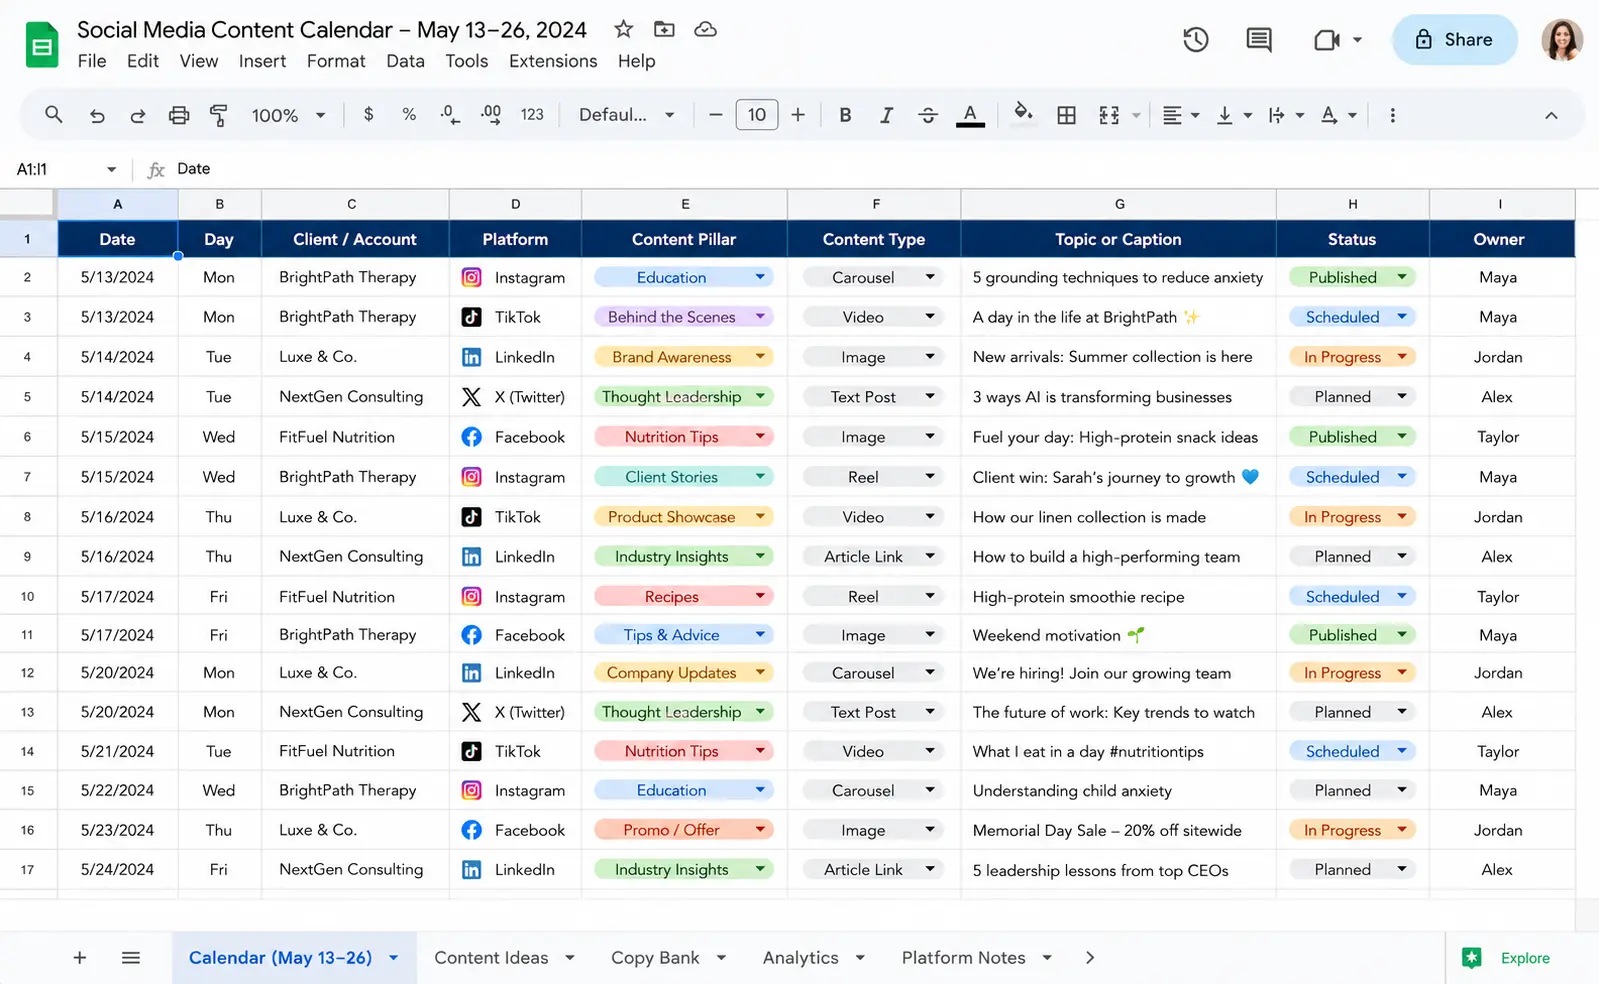Click the borders grid icon
Viewport: 1599px width, 984px height.
click(x=1067, y=115)
